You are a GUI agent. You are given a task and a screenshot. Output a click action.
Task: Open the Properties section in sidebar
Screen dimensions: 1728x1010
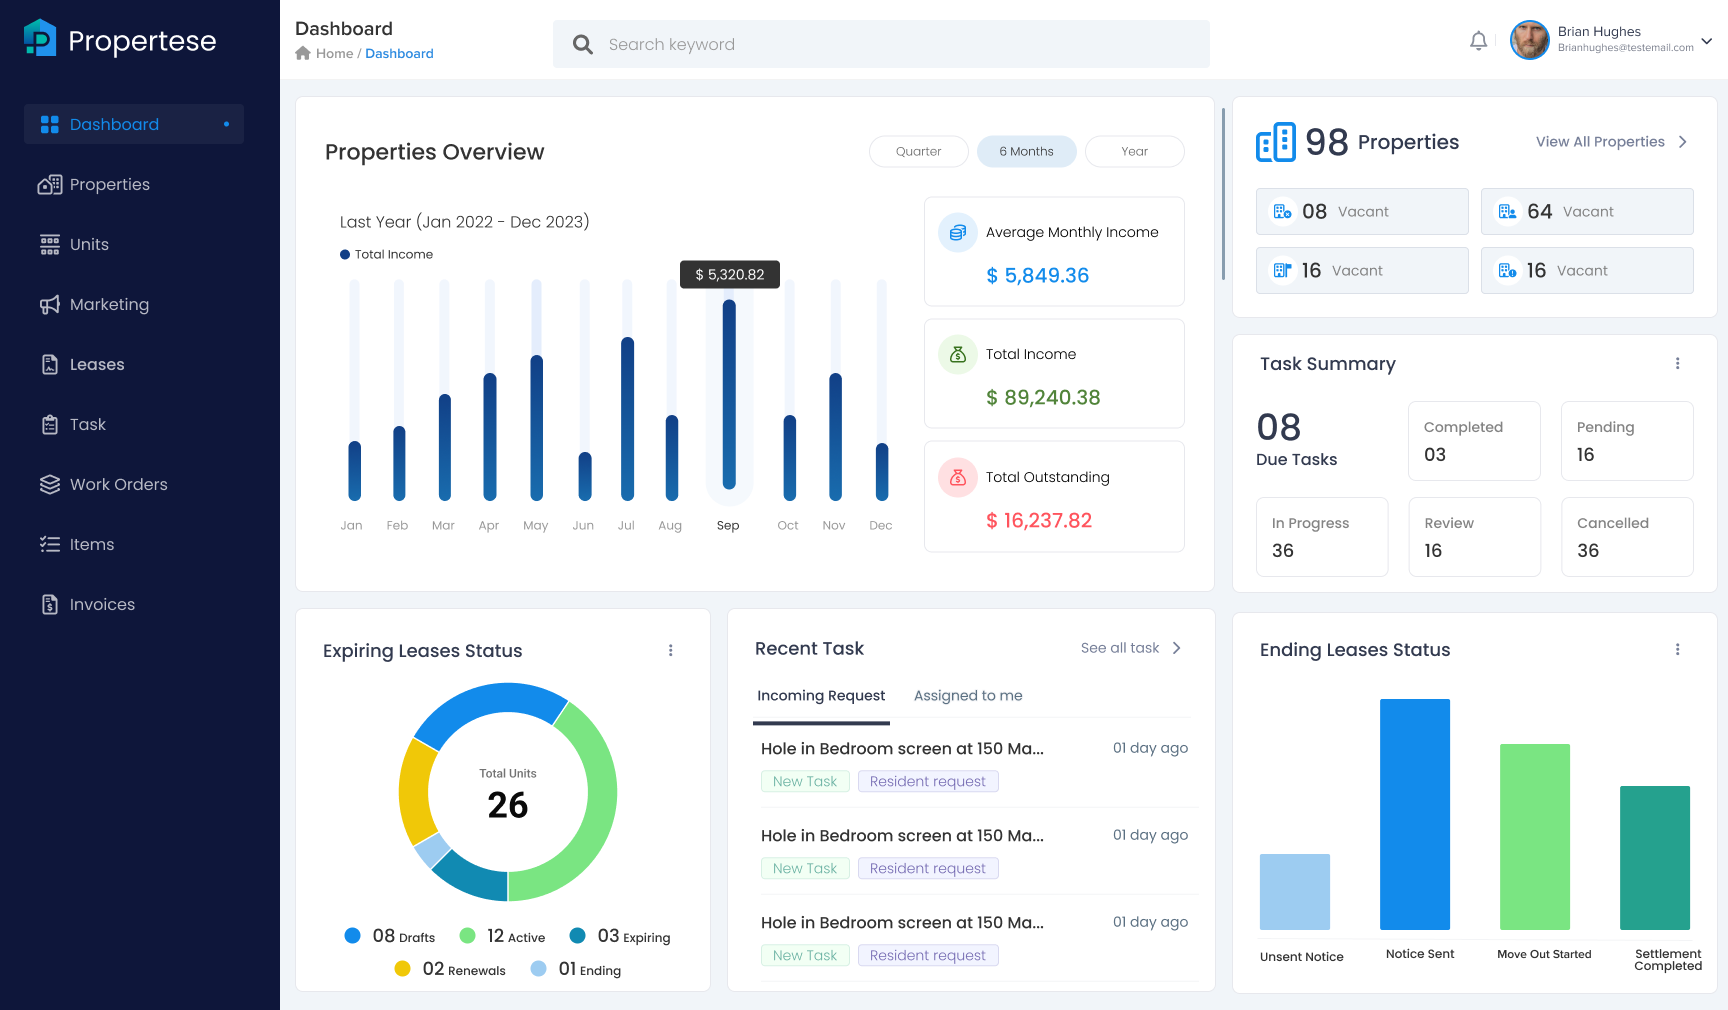[110, 184]
